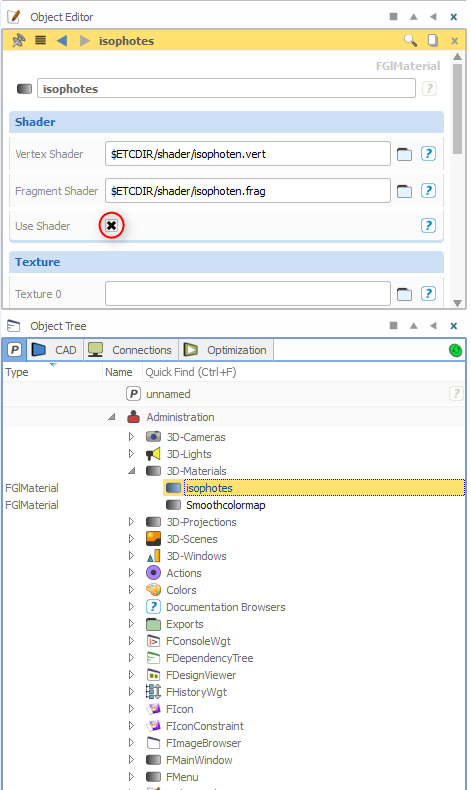Open the Connections tab
This screenshot has width=471, height=790.
click(x=131, y=350)
